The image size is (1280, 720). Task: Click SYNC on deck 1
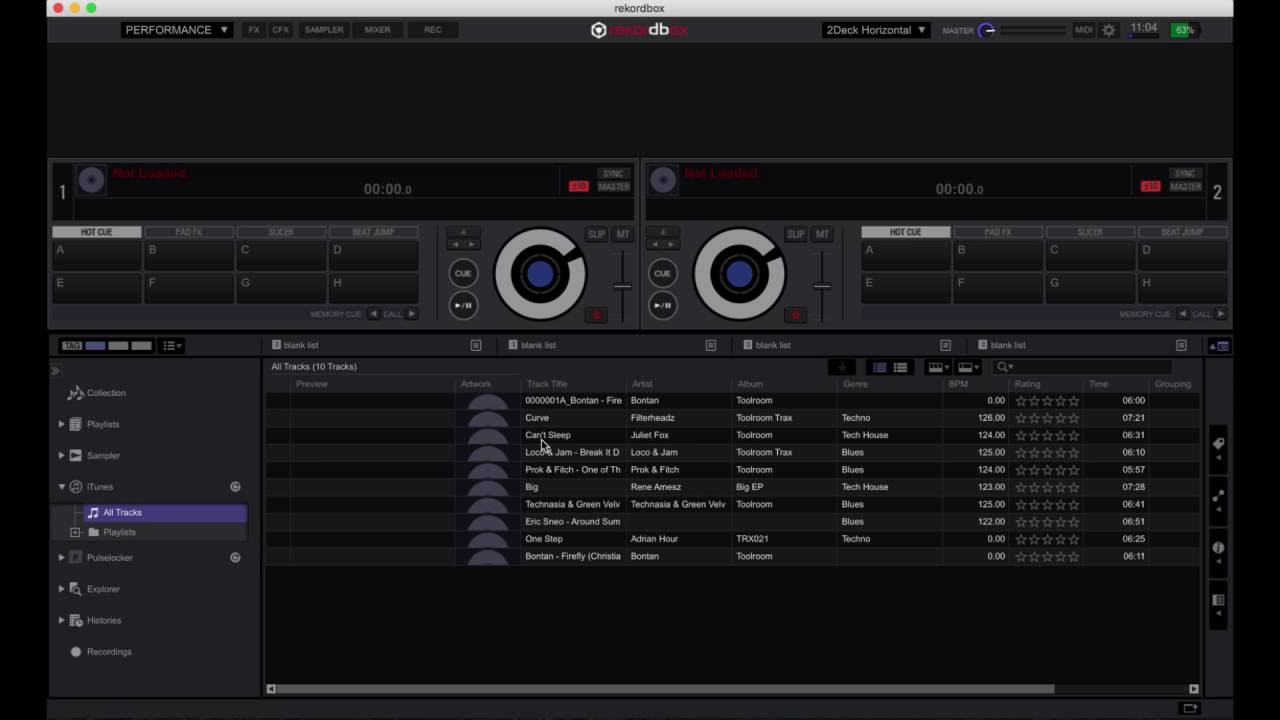[613, 174]
